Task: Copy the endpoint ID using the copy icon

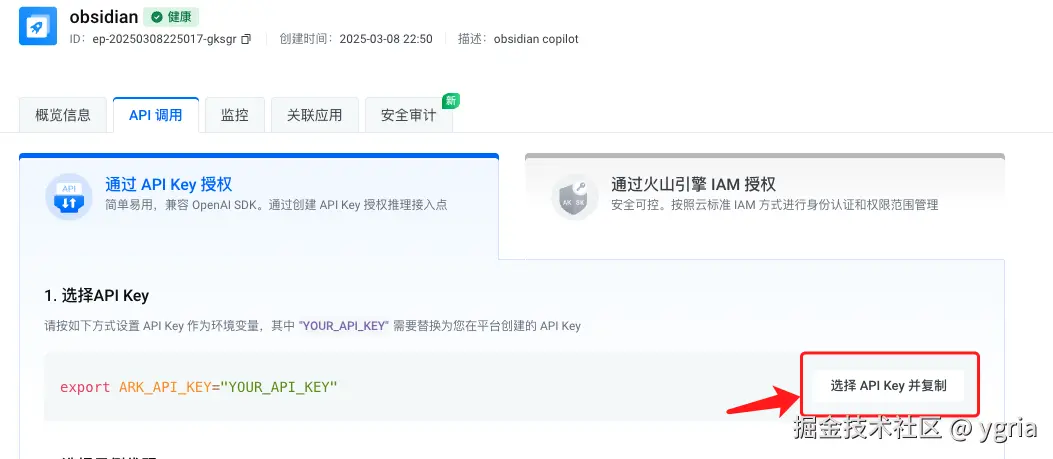Action: [x=246, y=40]
